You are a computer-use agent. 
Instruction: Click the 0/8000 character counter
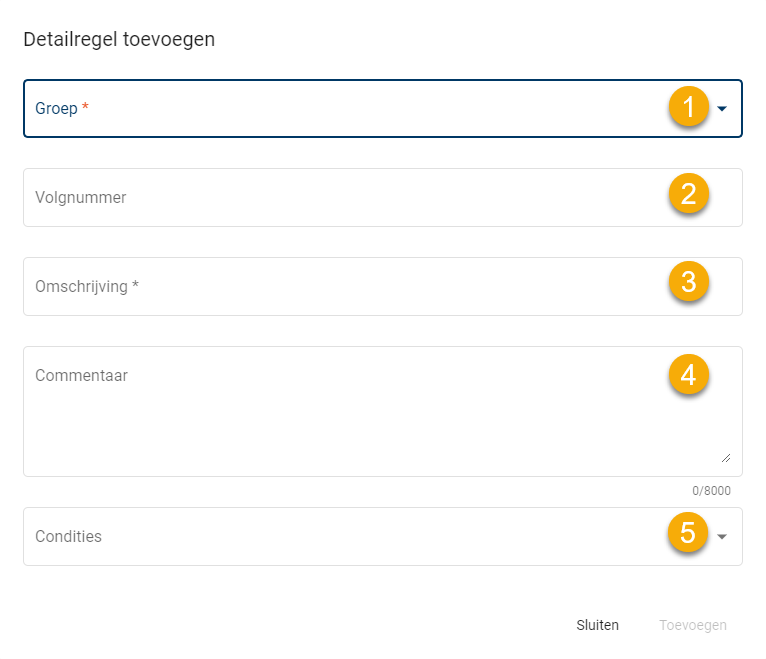[711, 491]
